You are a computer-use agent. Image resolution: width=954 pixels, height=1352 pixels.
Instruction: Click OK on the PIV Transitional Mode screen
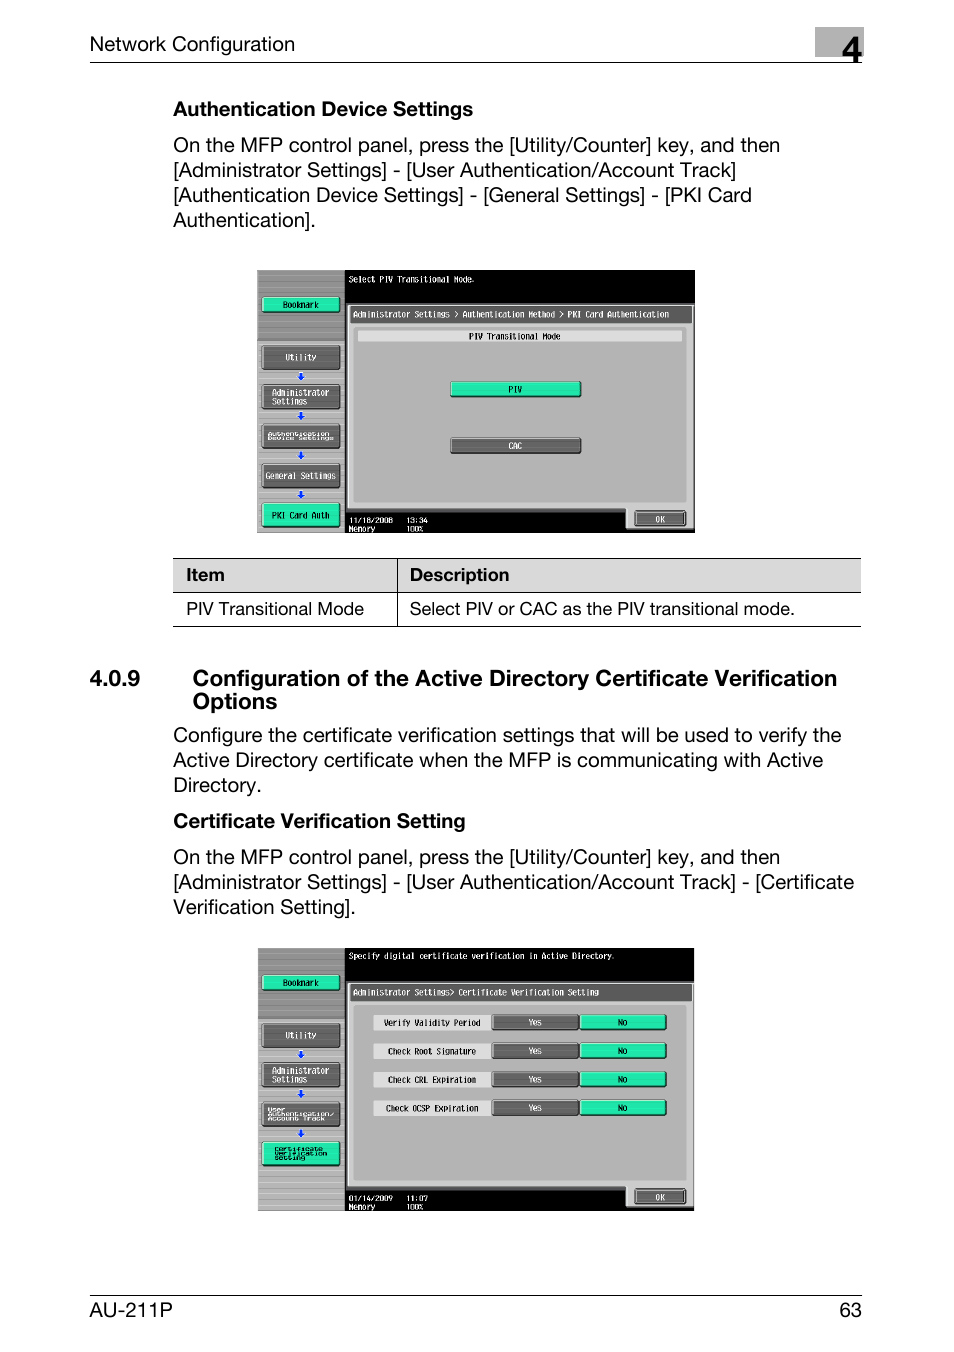click(660, 519)
